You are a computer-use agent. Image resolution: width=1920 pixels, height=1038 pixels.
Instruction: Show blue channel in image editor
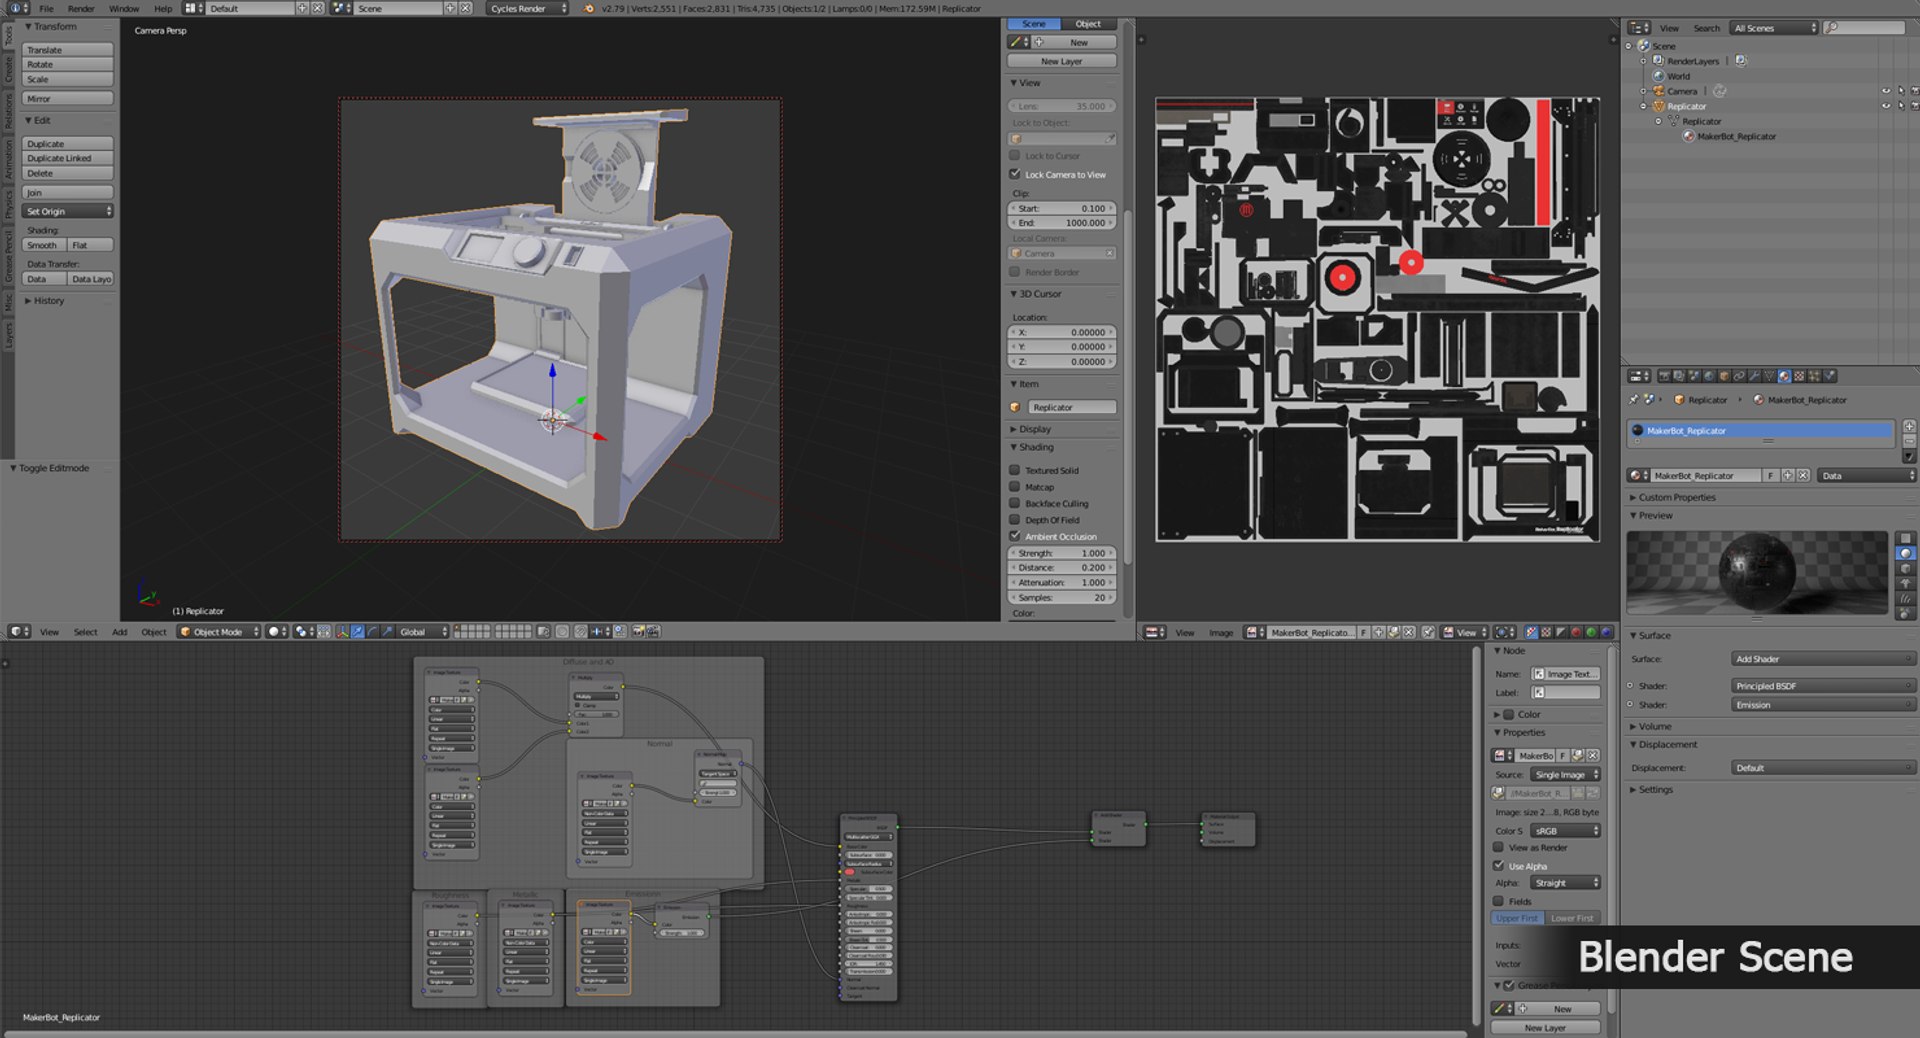point(1606,632)
